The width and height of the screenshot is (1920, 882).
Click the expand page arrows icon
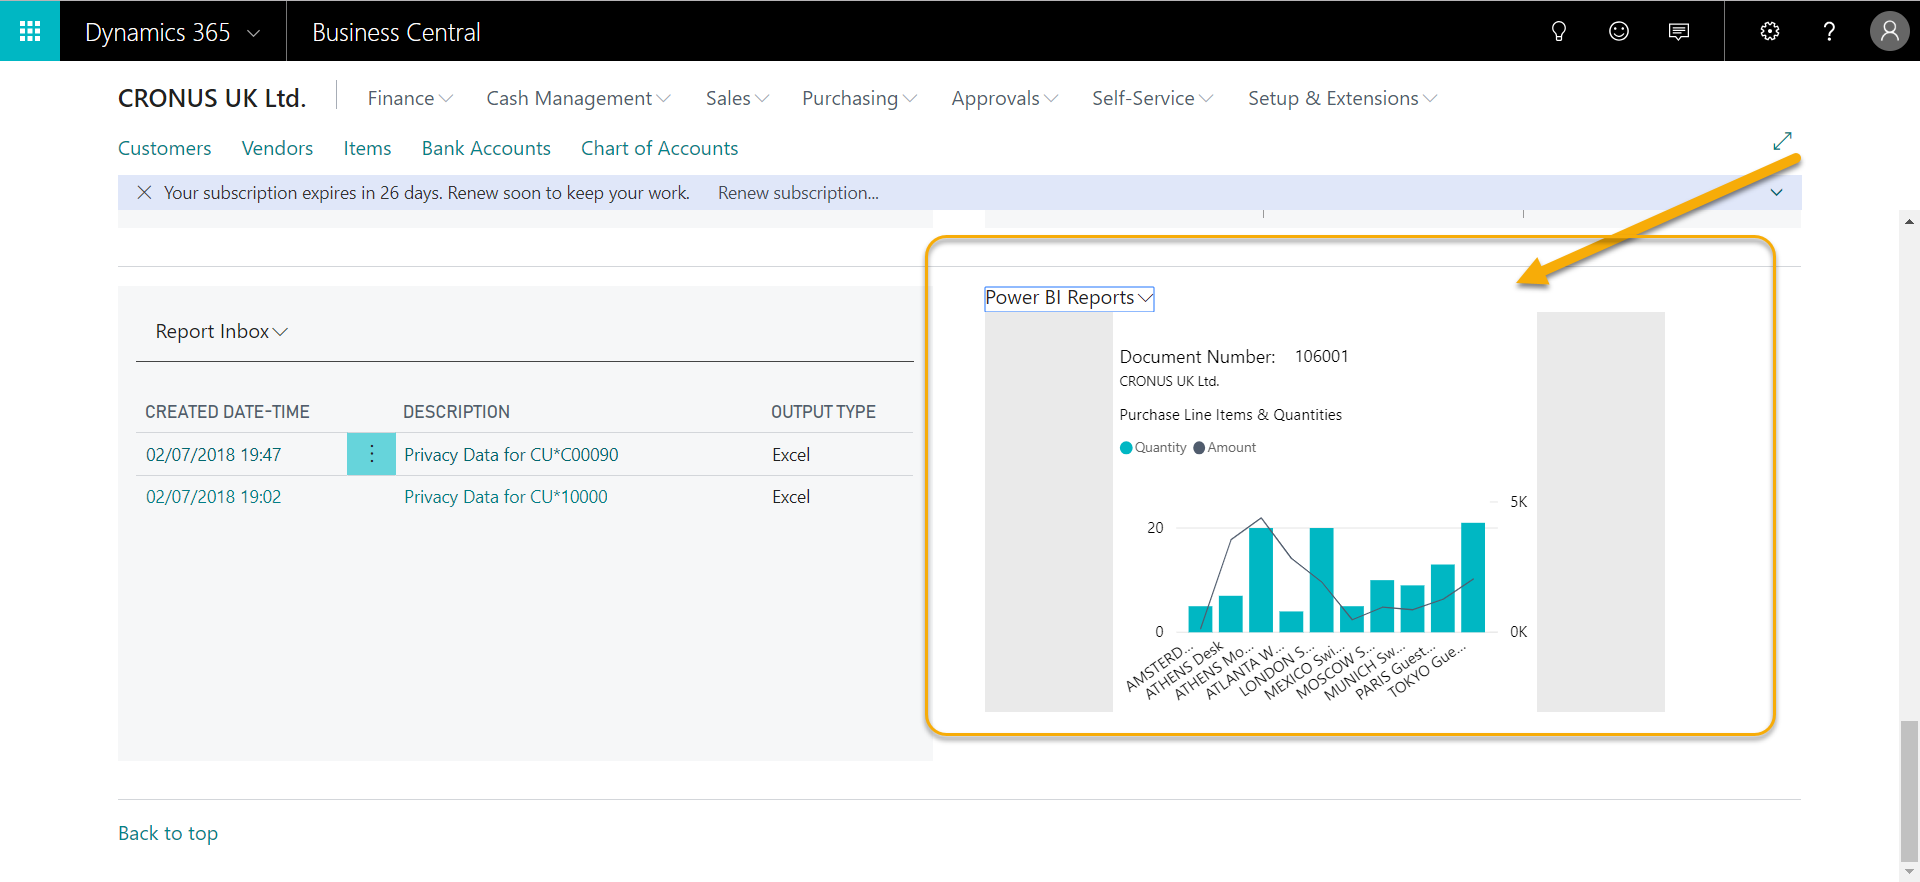click(1782, 141)
